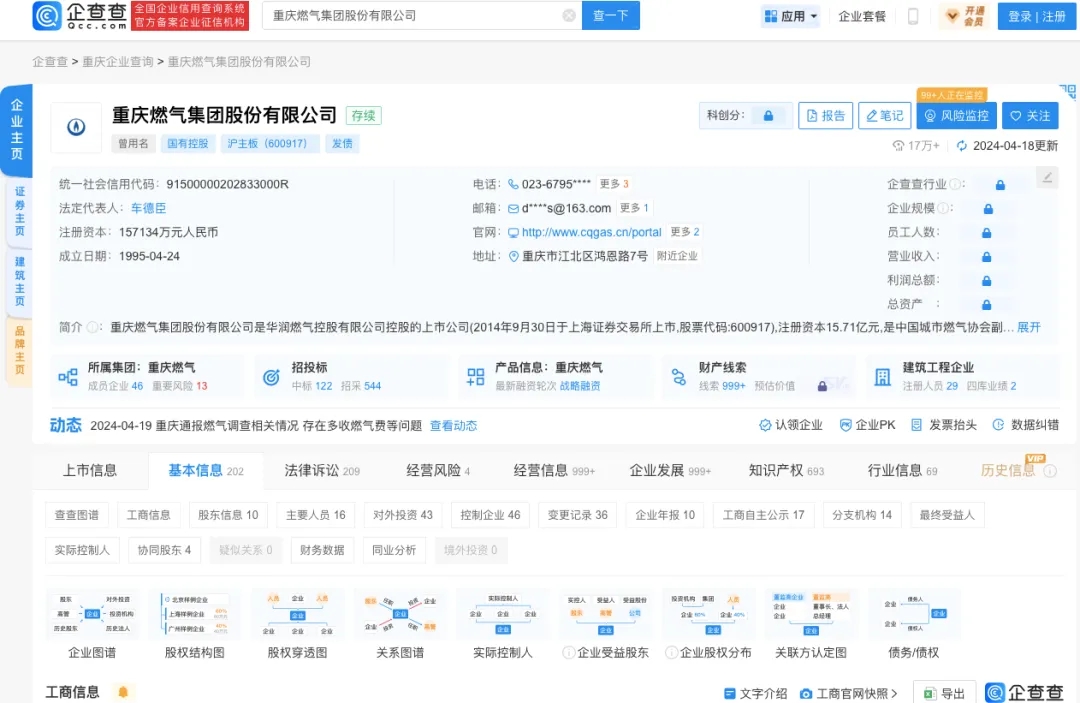Click the lock icon beside 营业收入
Screen dimensions: 1080x703
tap(986, 257)
